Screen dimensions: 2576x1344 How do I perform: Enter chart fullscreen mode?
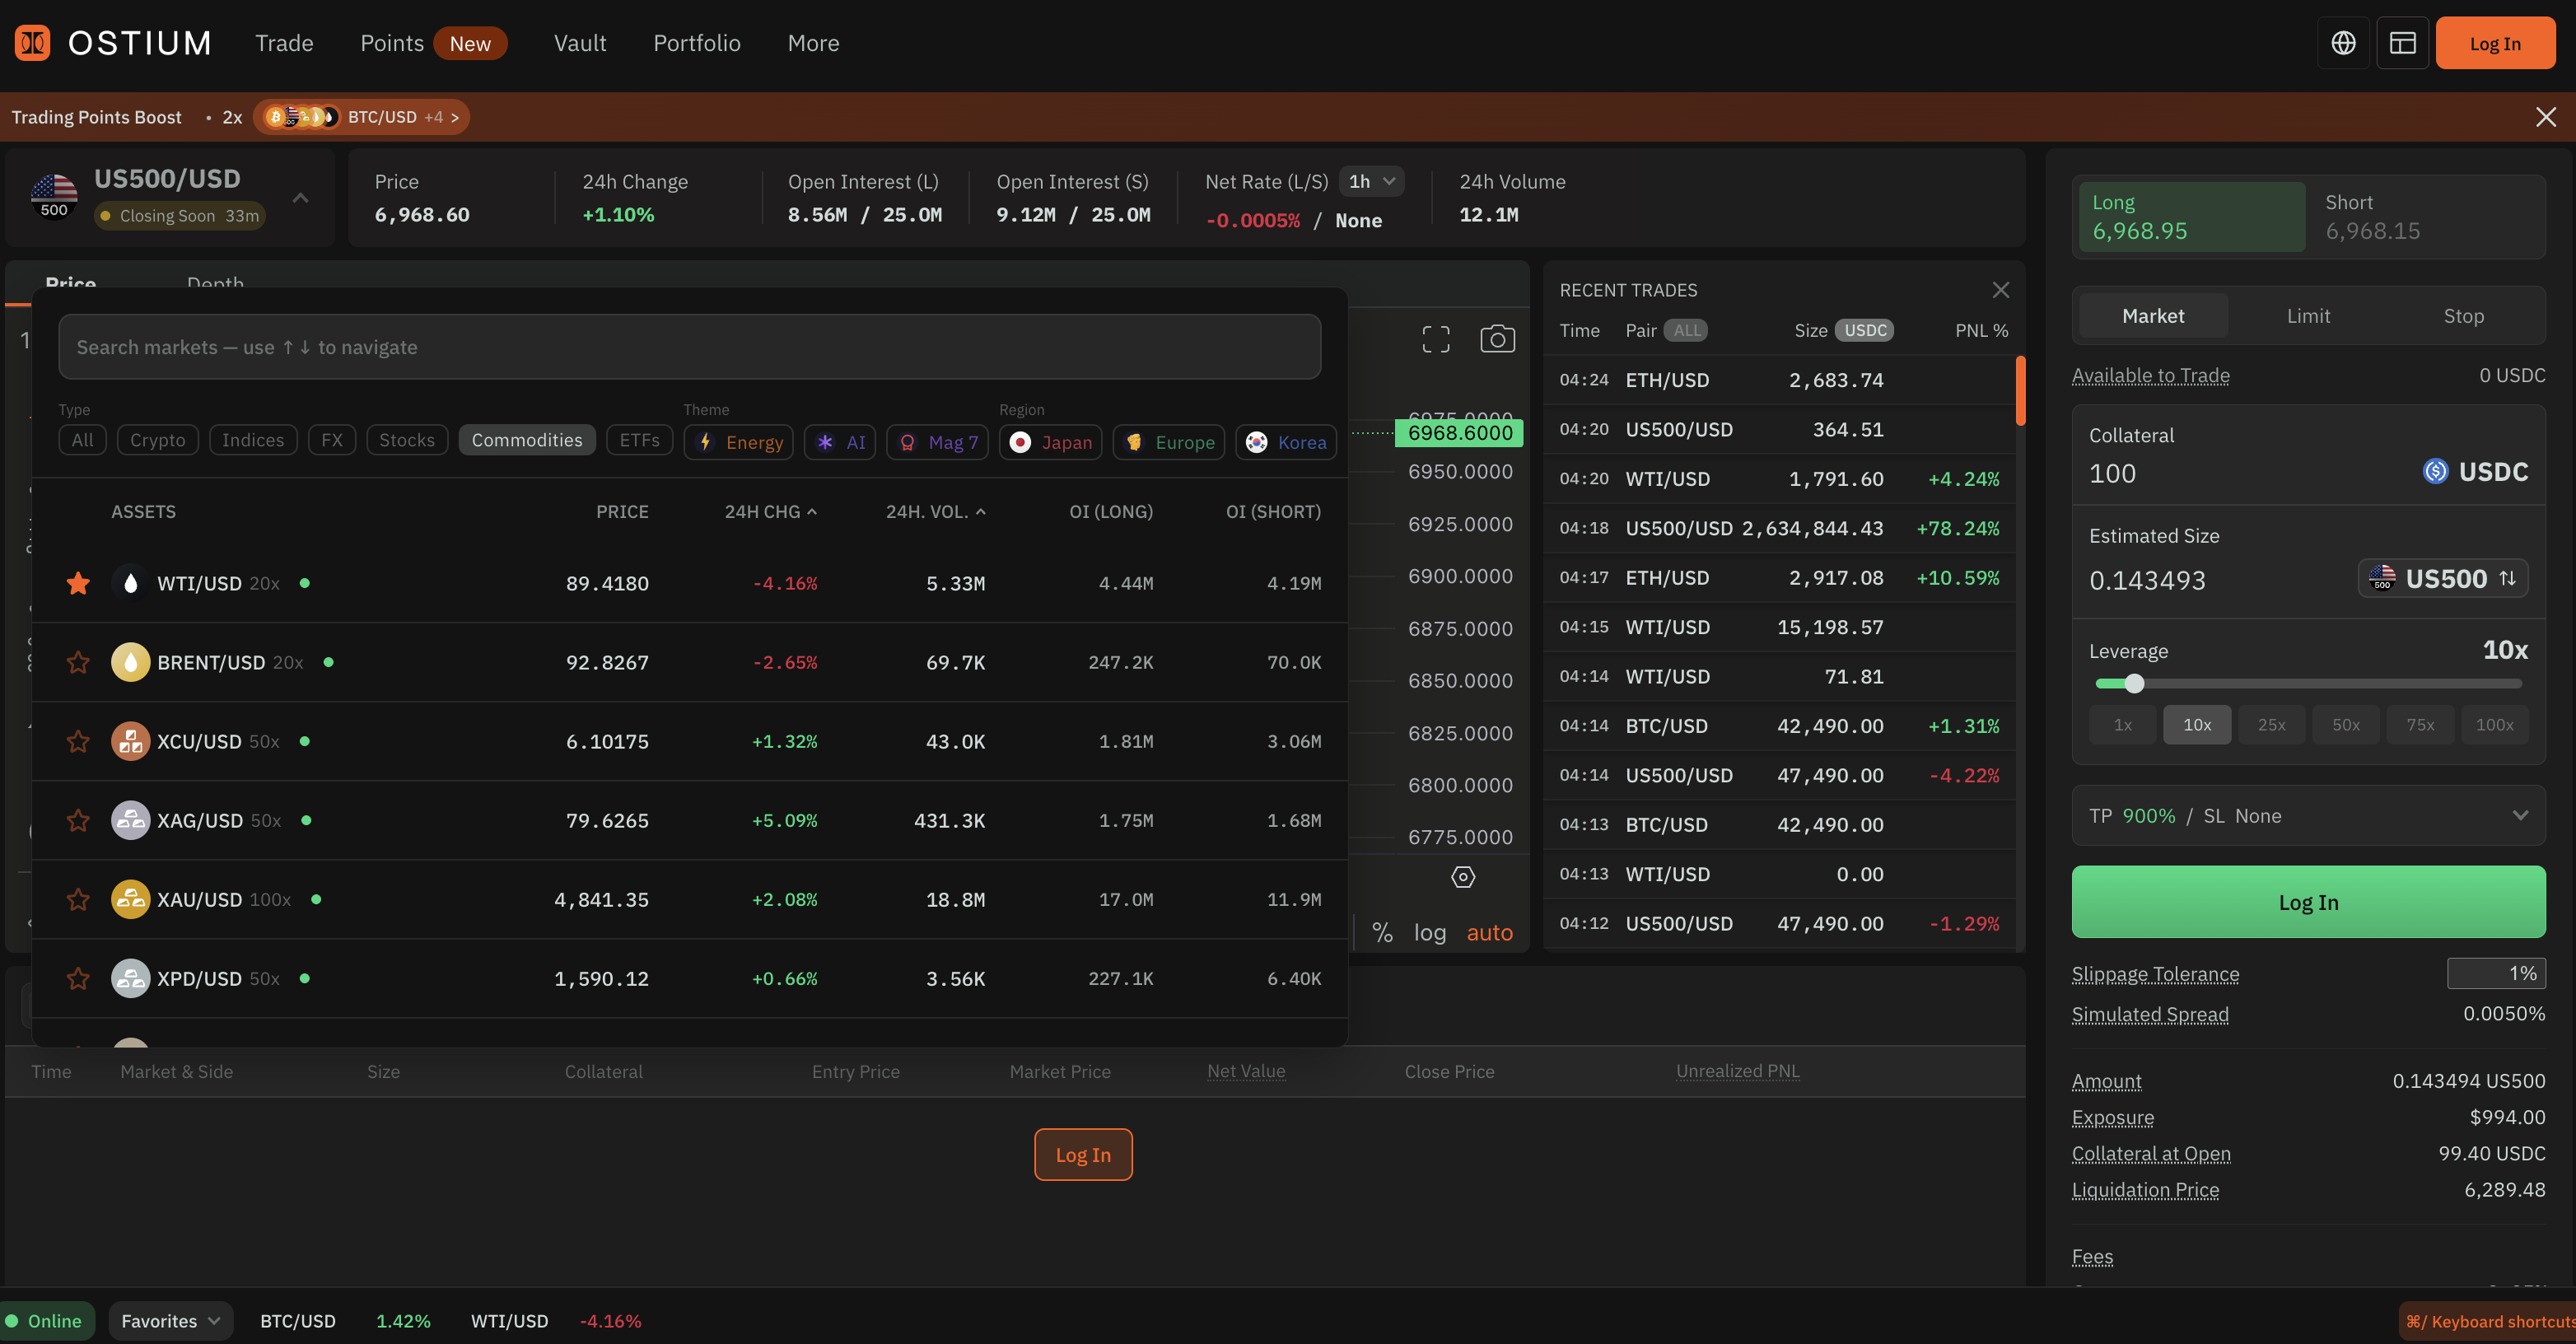[1435, 339]
